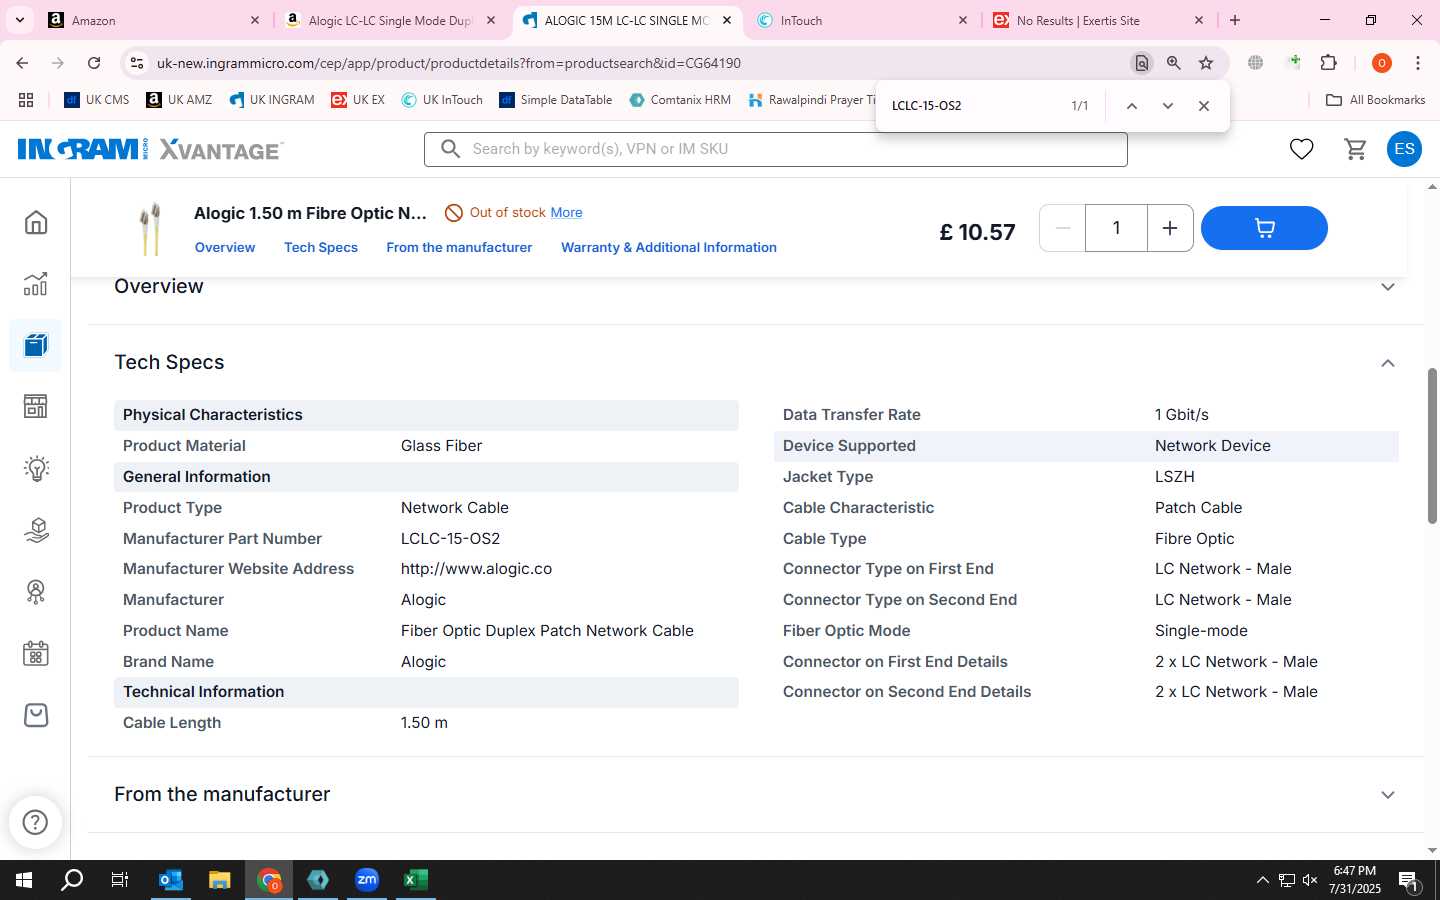Open the help question mark button
This screenshot has height=900, width=1440.
click(x=35, y=822)
